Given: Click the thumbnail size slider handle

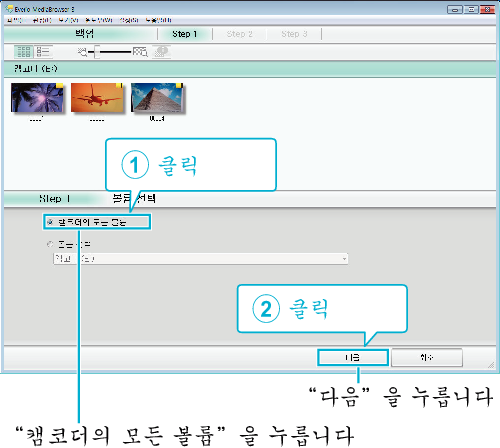Looking at the screenshot, I should pyautogui.click(x=97, y=52).
